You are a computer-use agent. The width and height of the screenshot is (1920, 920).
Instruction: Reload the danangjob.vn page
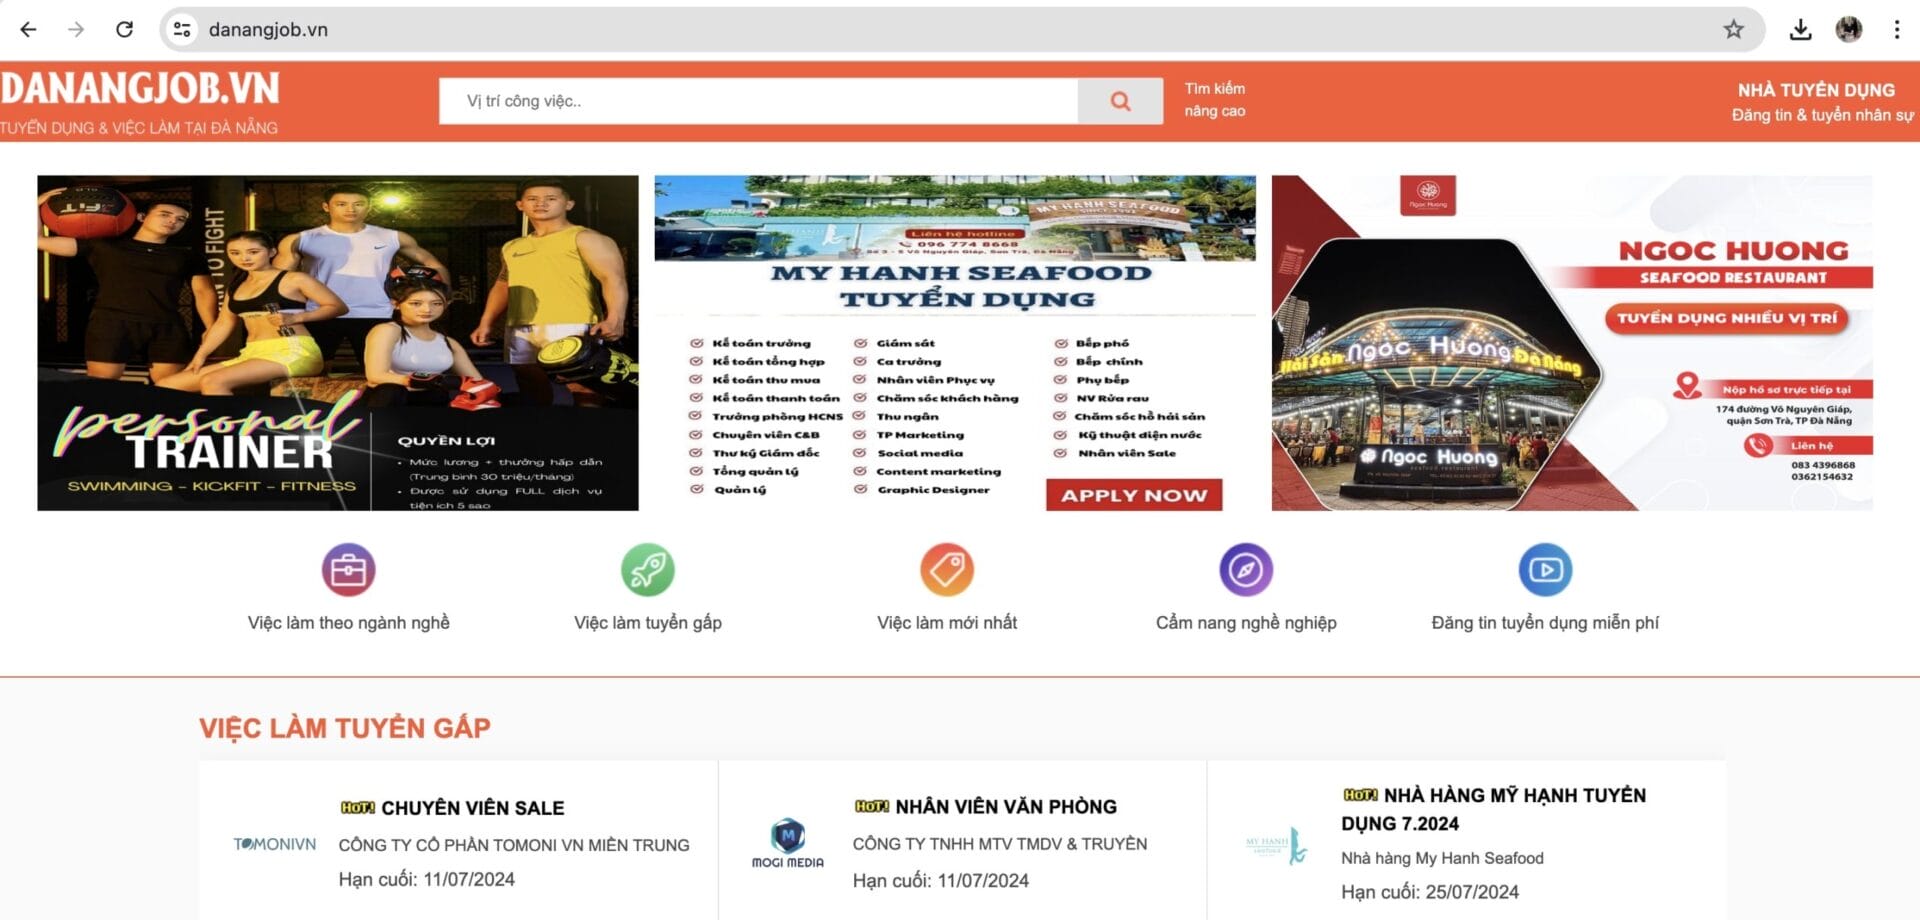coord(124,29)
